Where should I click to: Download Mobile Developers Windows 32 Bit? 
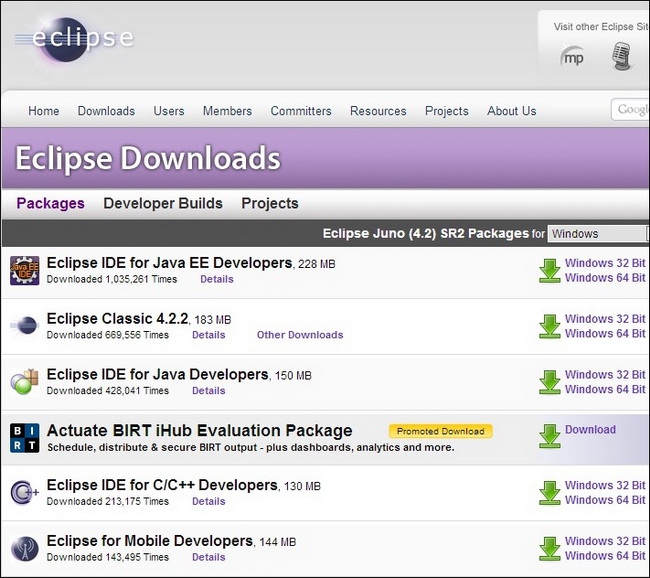pyautogui.click(x=605, y=542)
